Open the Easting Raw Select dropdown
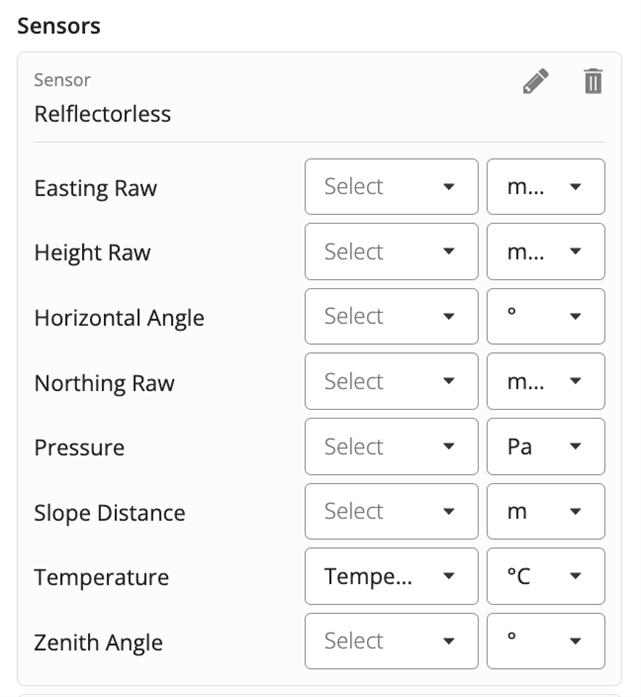641x697 pixels. coord(392,187)
